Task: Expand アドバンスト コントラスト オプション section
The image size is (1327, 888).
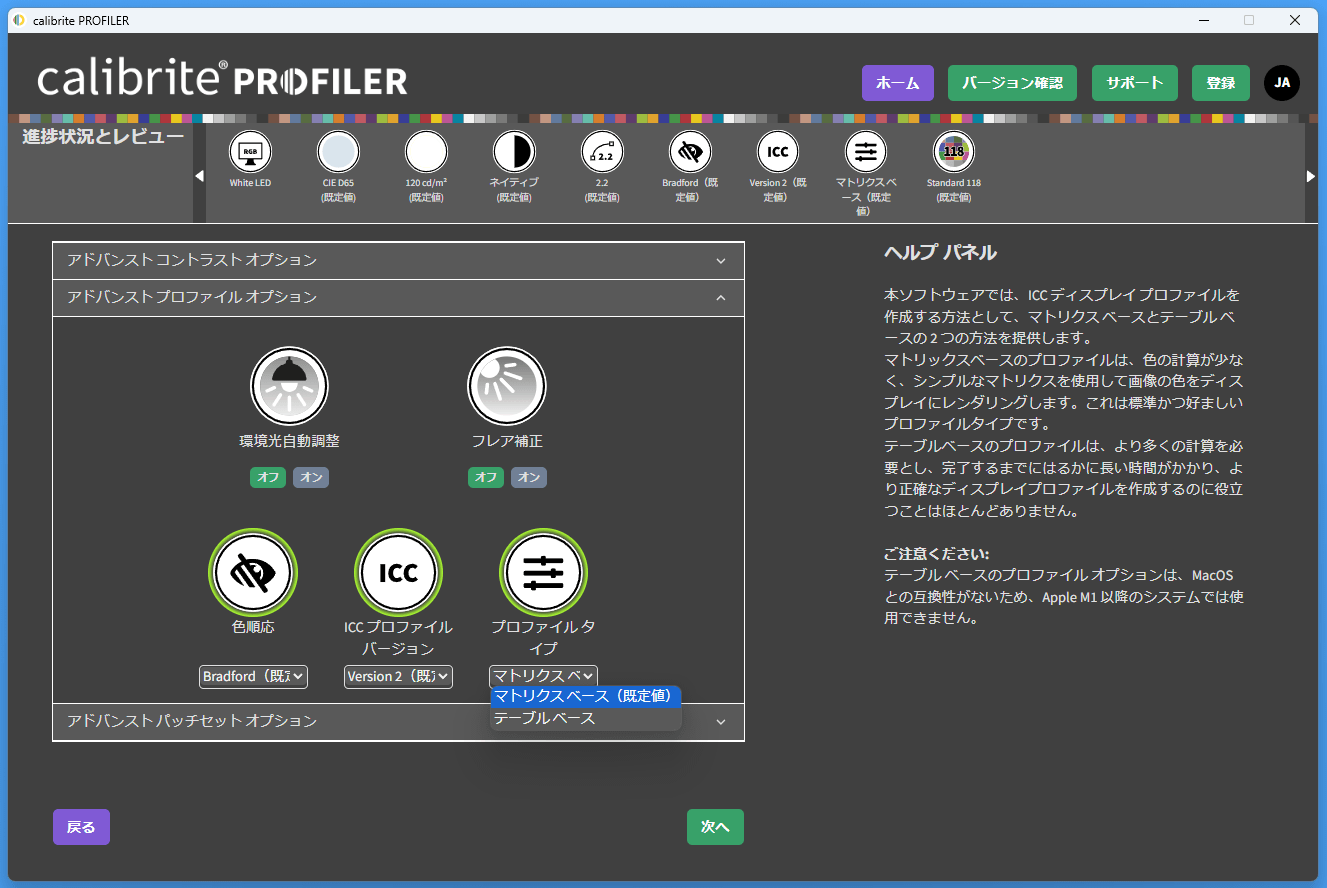Action: pyautogui.click(x=398, y=260)
